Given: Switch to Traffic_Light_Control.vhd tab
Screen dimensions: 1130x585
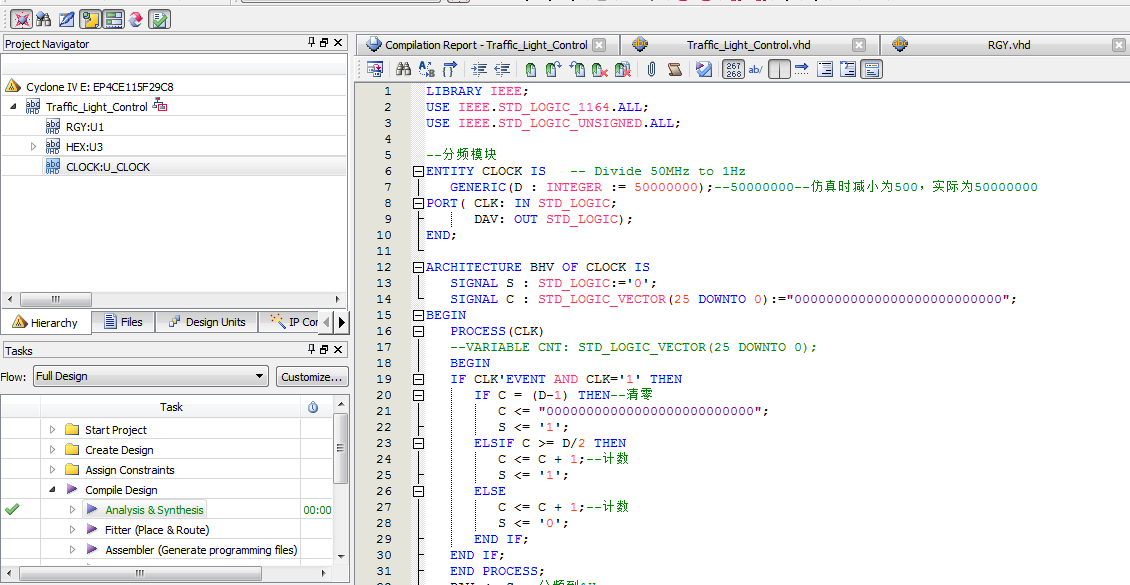Looking at the screenshot, I should click(749, 45).
